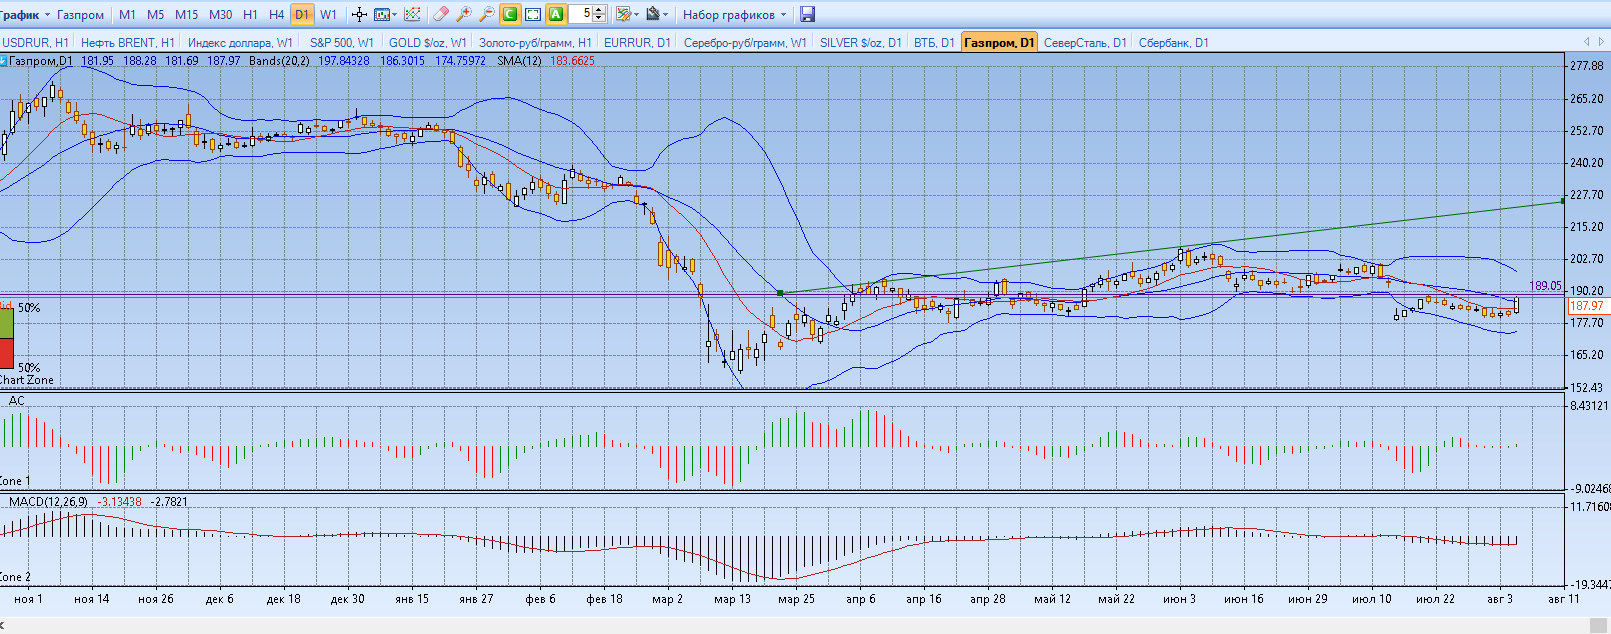
Task: Click the green Chart Zone color block
Action: [7, 324]
